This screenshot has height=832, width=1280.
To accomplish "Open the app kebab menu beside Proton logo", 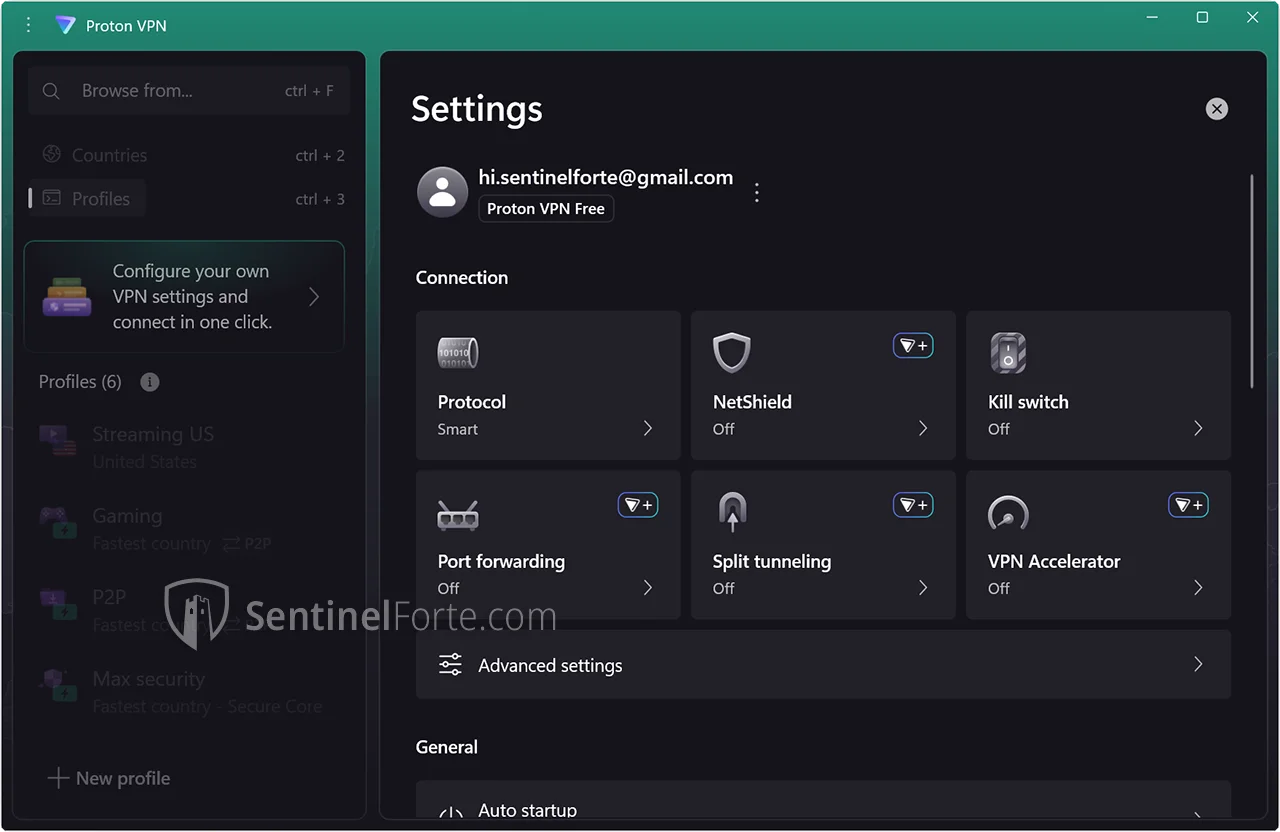I will [28, 25].
